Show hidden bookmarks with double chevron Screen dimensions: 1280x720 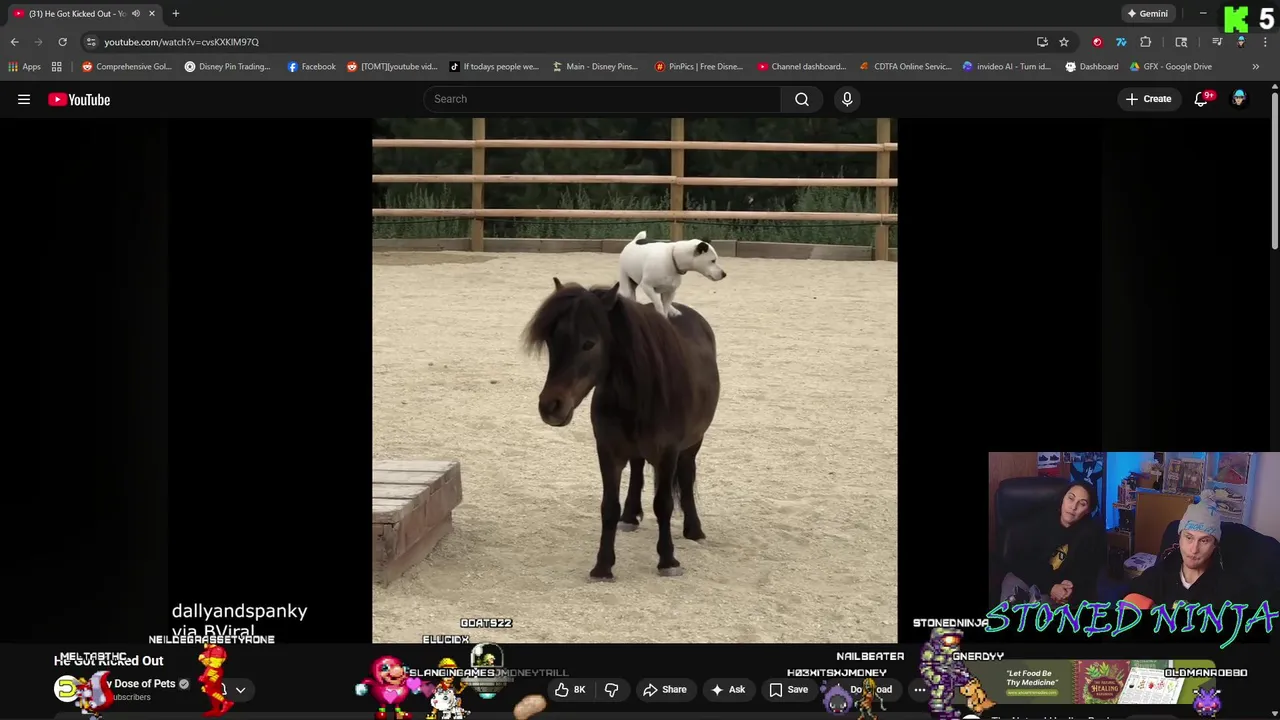(x=1256, y=67)
